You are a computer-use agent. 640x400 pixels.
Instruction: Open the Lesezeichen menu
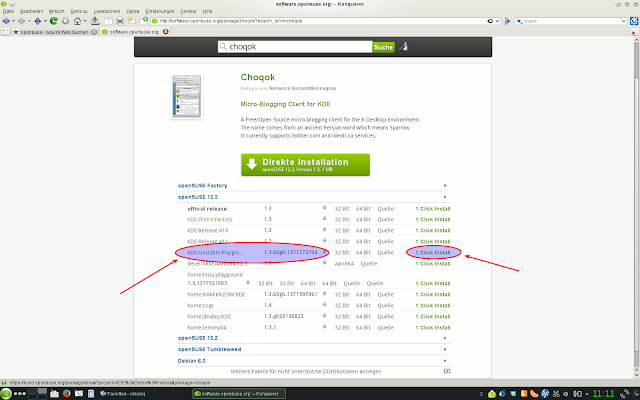[107, 11]
